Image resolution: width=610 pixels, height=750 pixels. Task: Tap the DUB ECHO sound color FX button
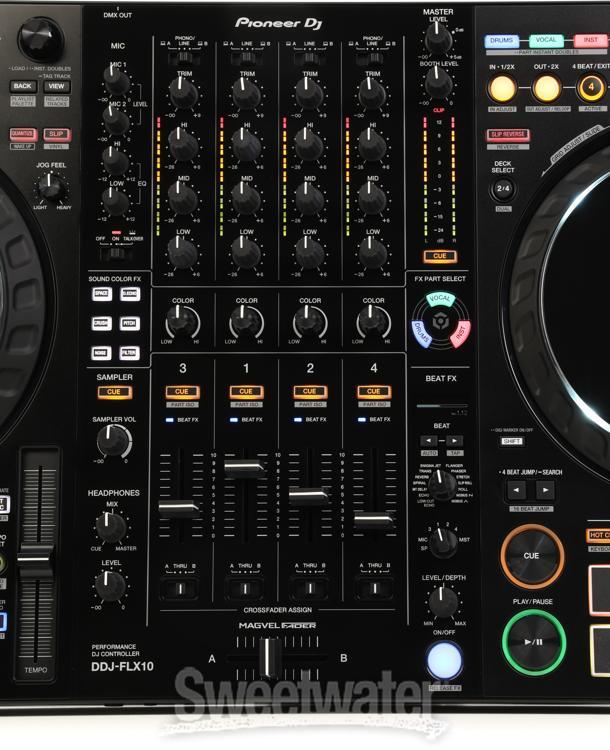(130, 293)
